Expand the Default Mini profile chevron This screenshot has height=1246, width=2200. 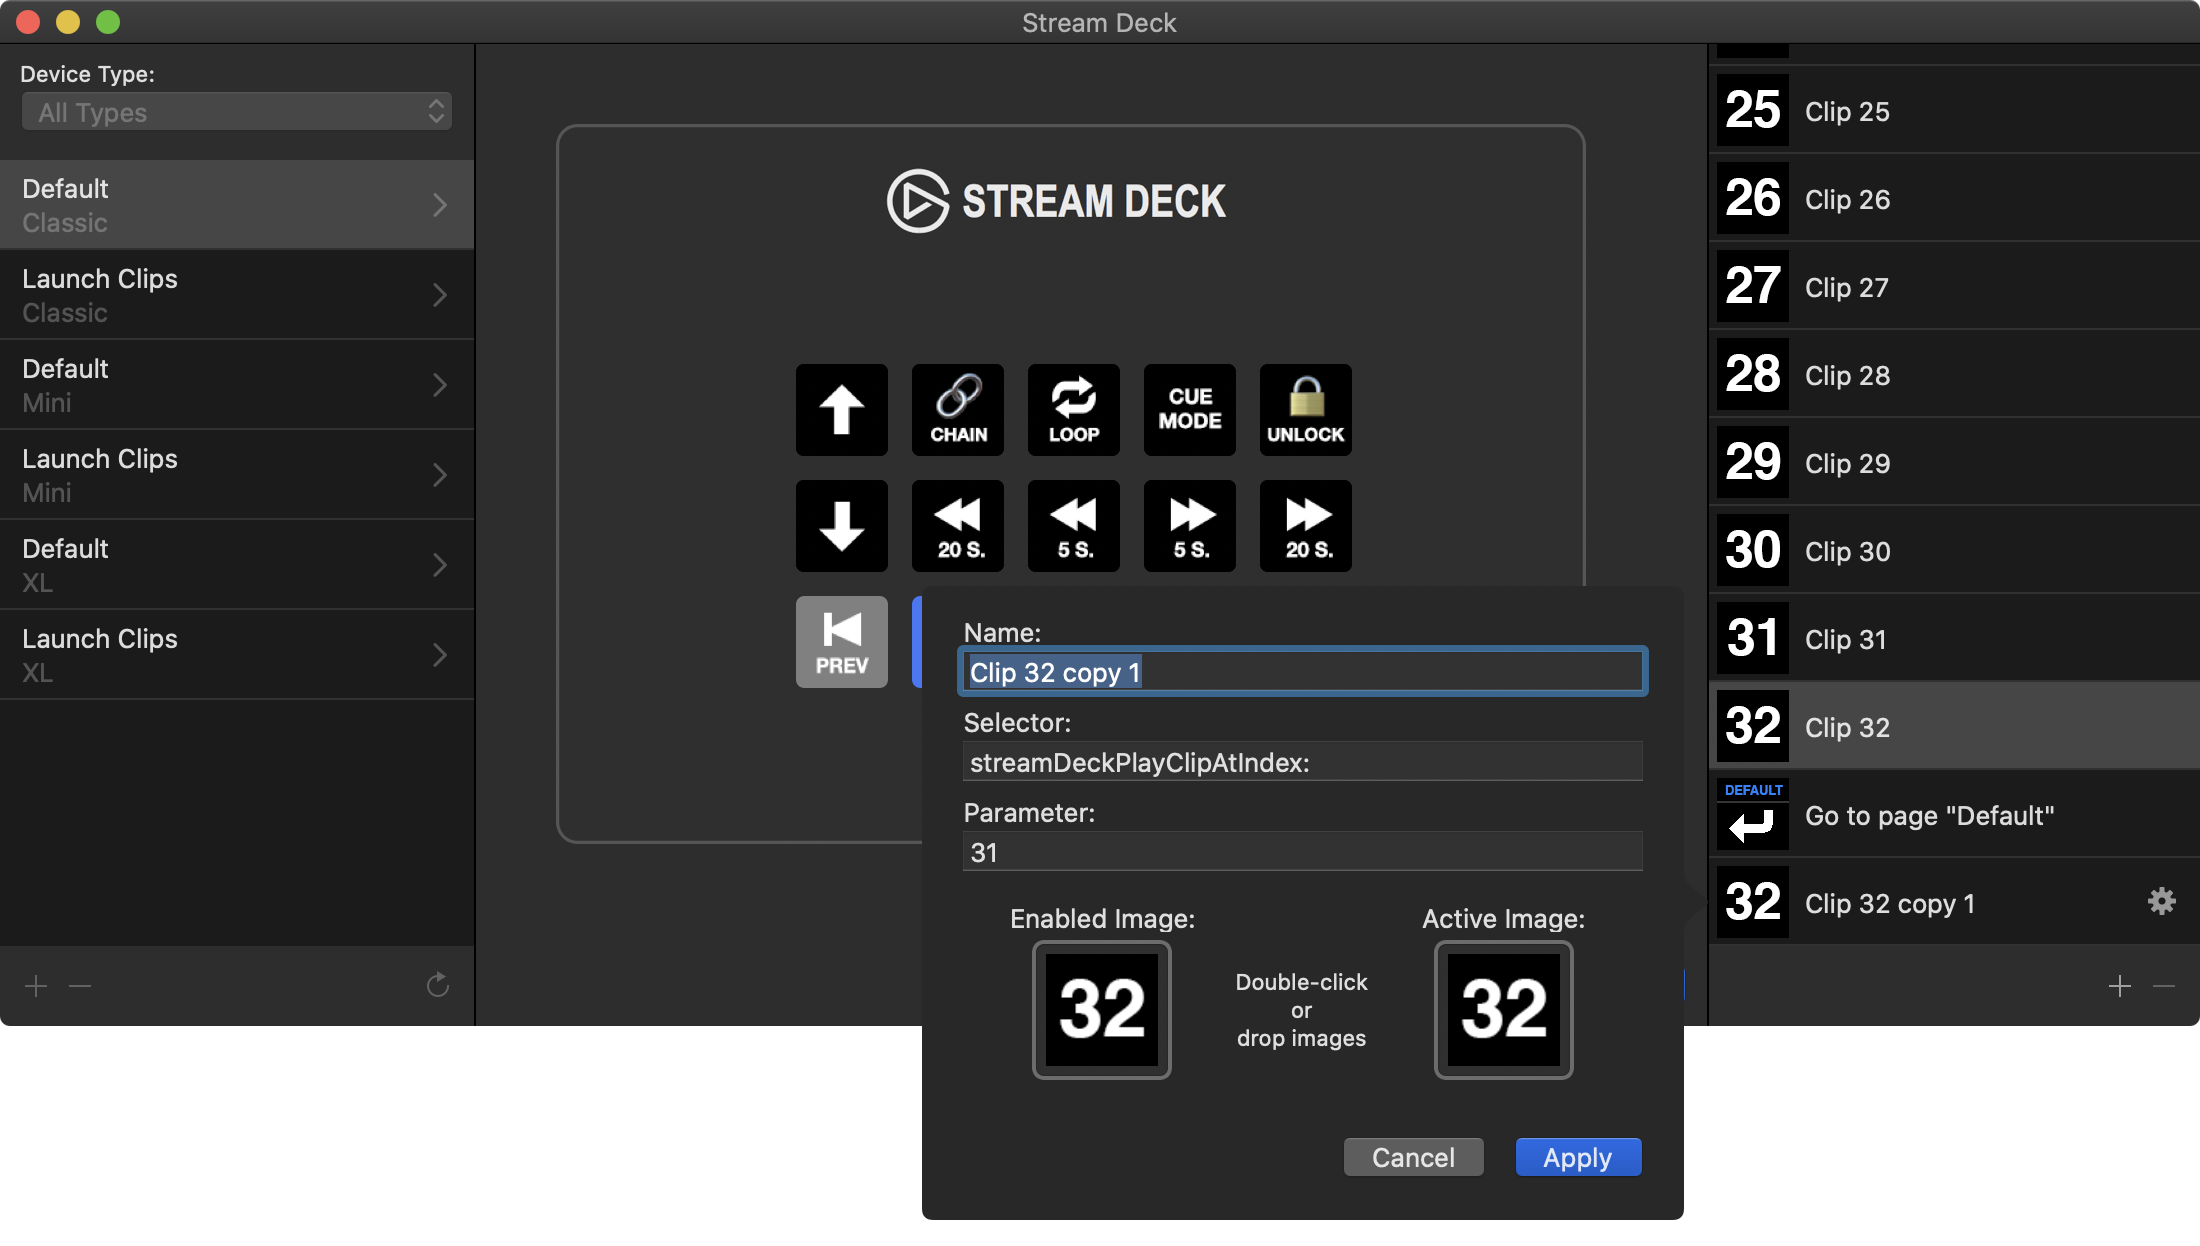coord(440,385)
